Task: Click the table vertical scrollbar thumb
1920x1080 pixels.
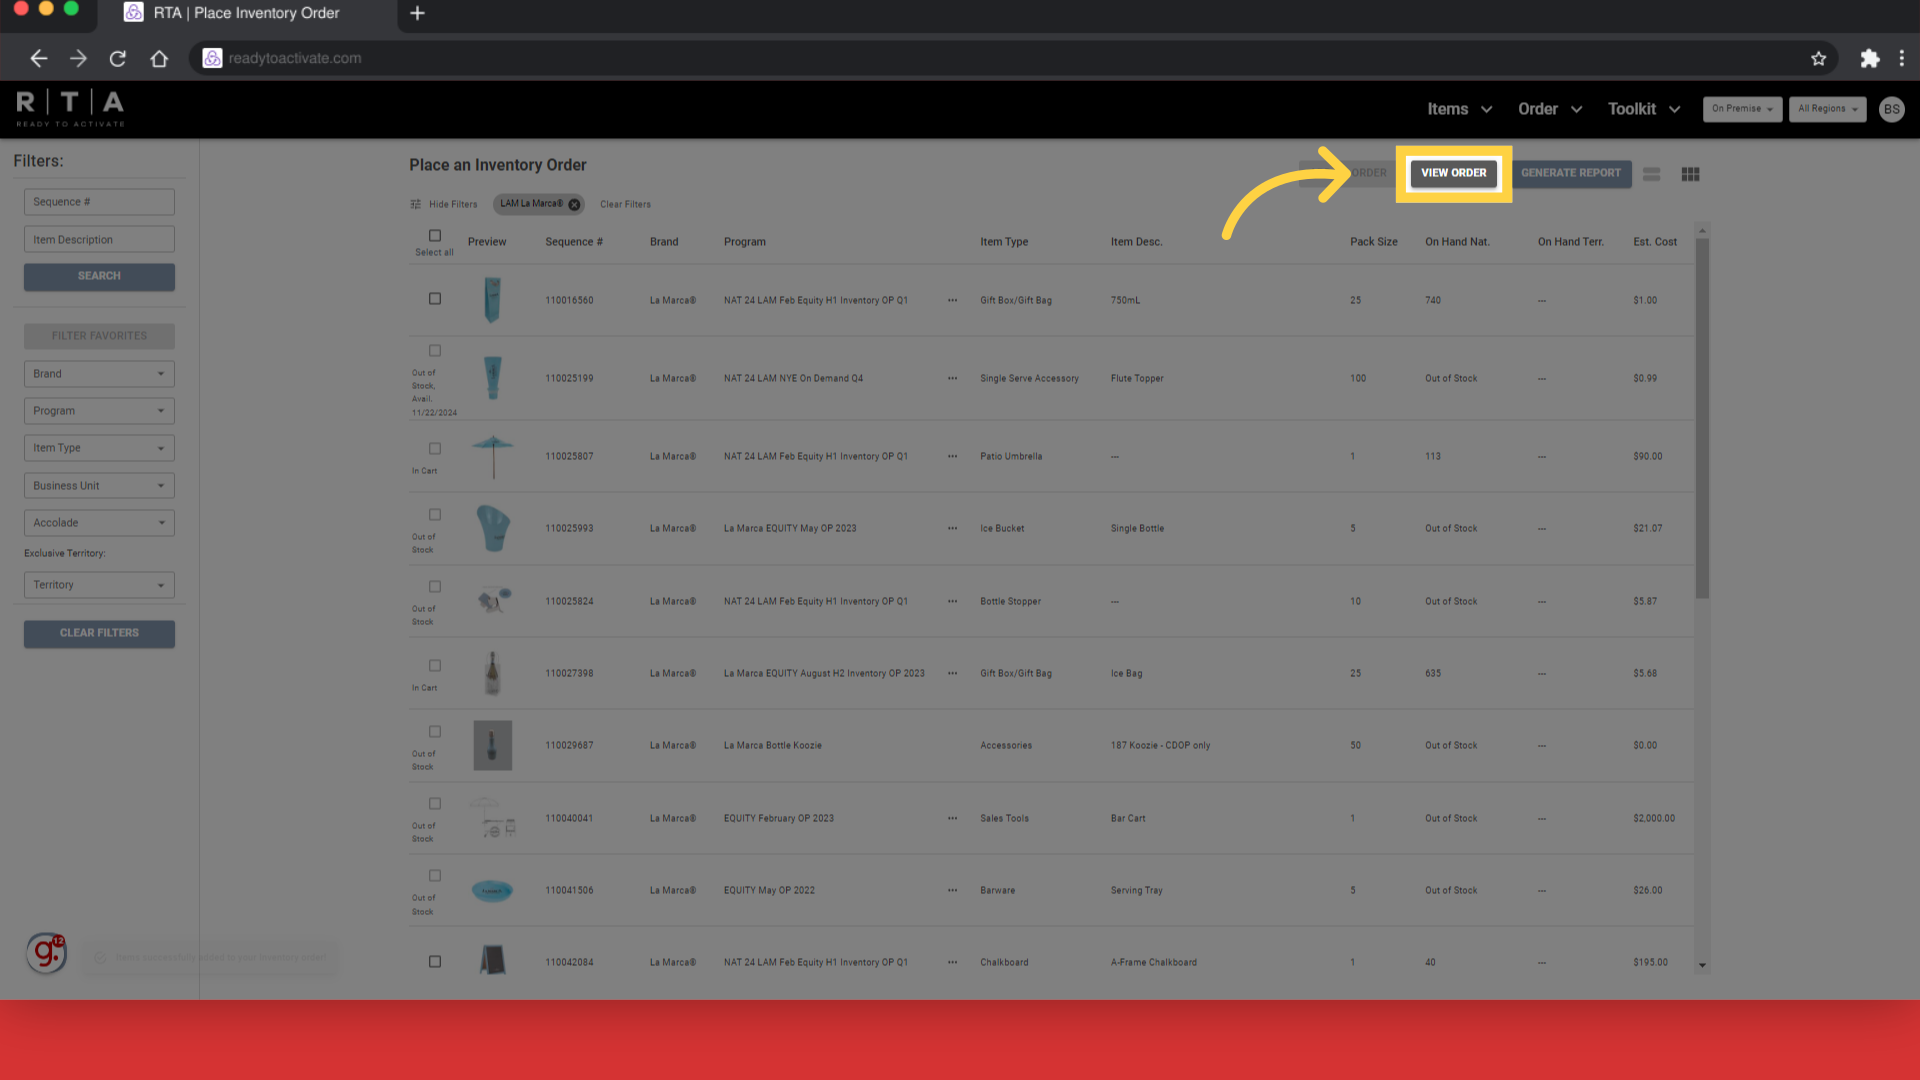Action: pos(1702,418)
